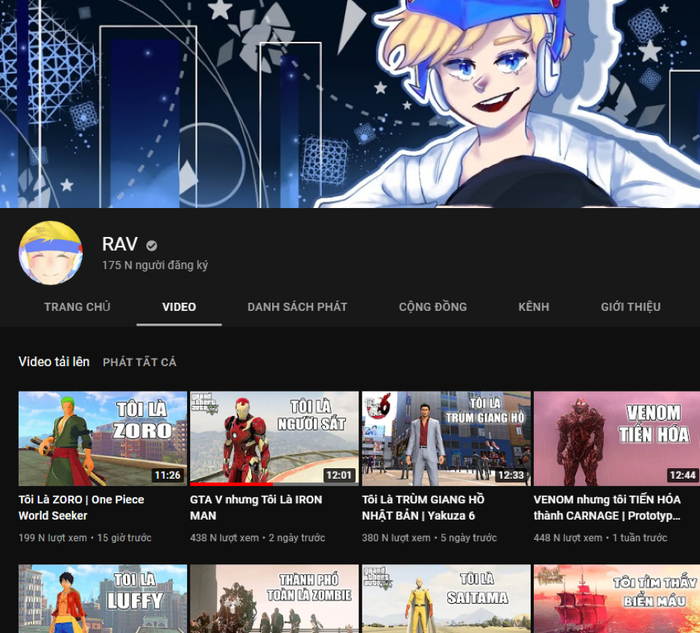700x633 pixels.
Task: Open the Tôi Là ZORO video thumbnail
Action: 103,438
